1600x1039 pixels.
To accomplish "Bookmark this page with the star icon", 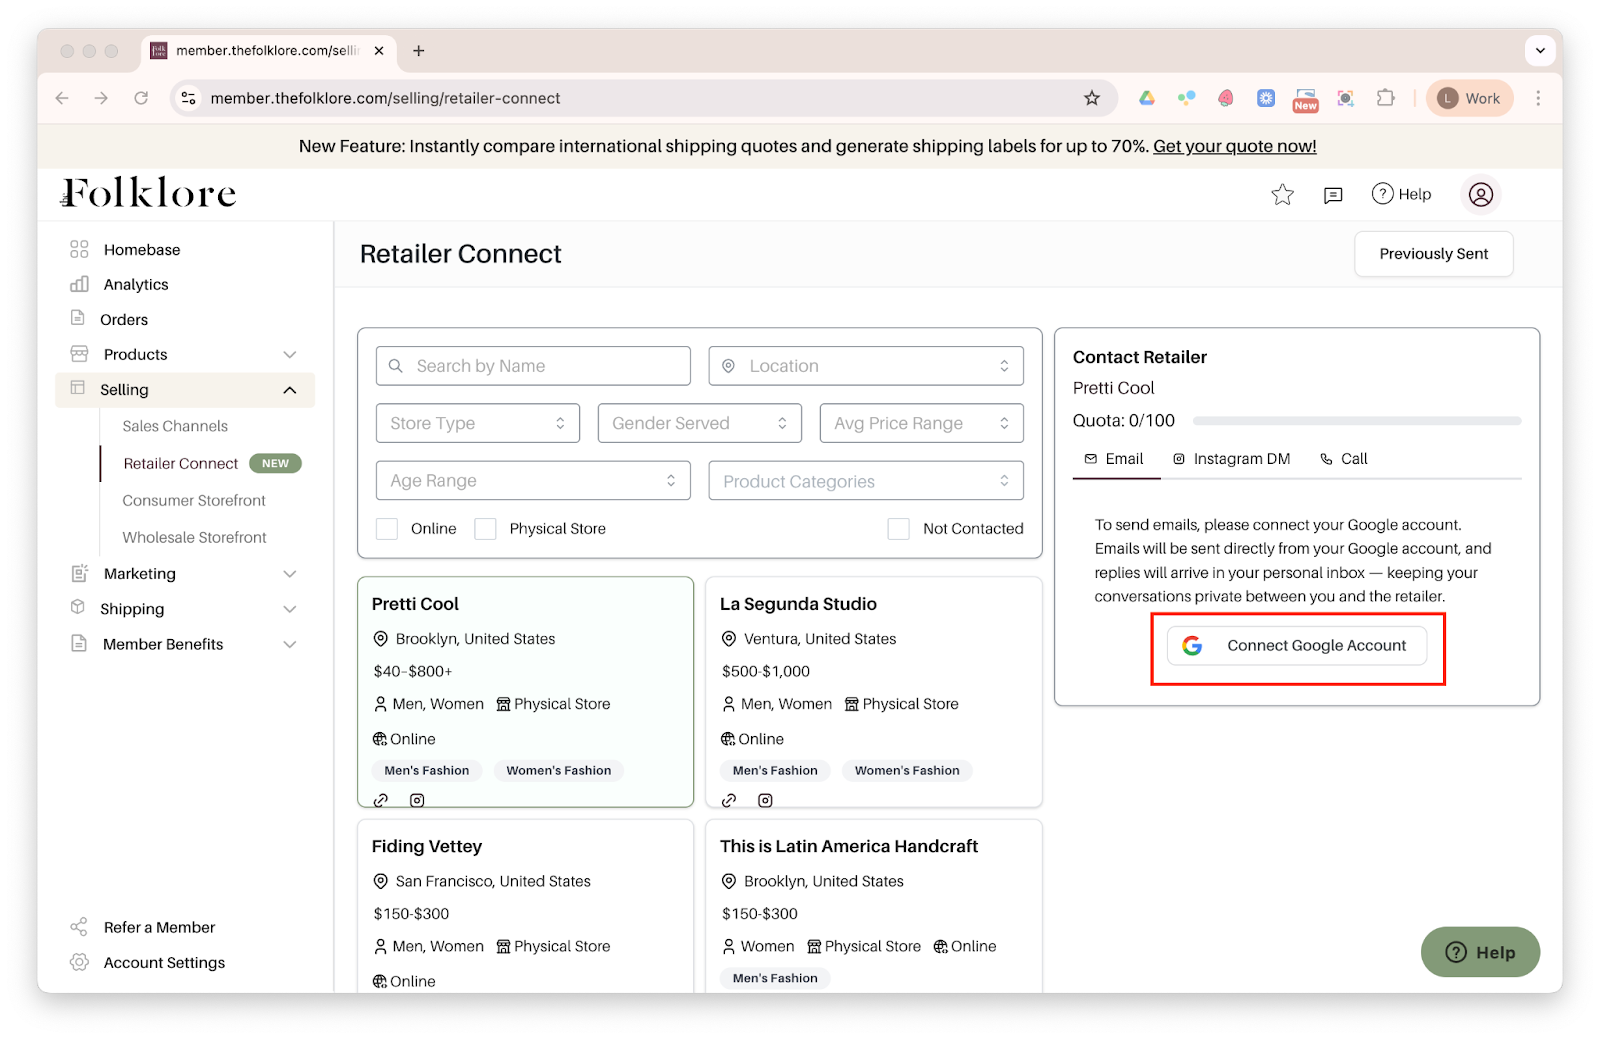I will [1092, 98].
